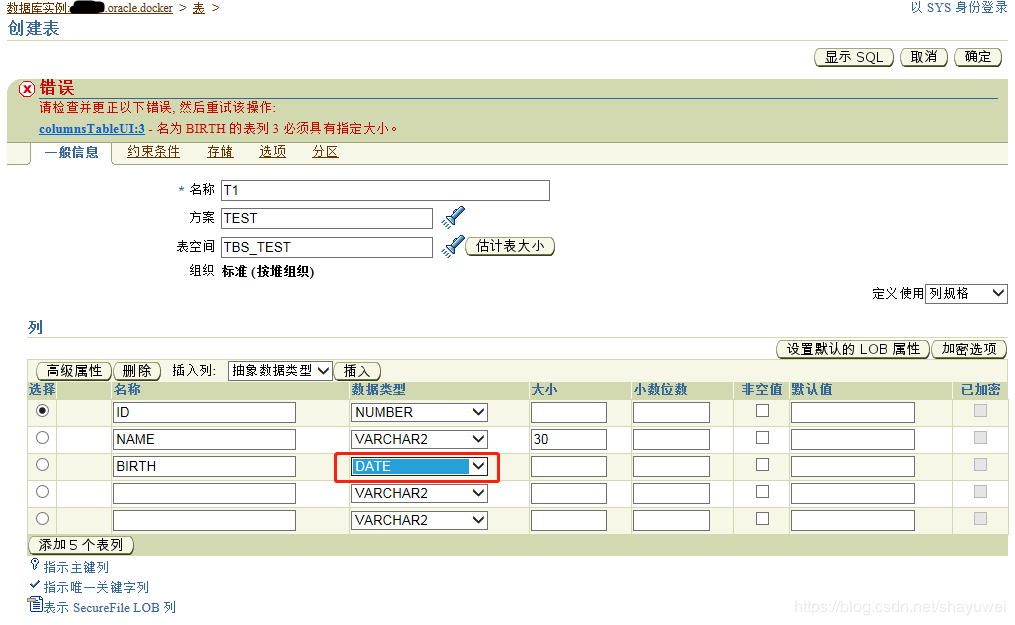Switch to the 存储 tab

220,152
